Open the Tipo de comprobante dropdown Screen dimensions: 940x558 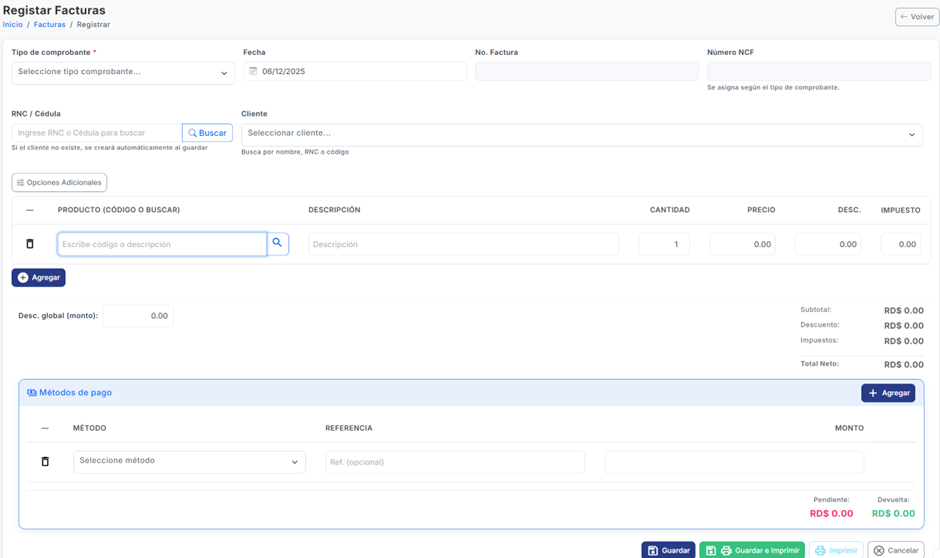[x=123, y=72]
